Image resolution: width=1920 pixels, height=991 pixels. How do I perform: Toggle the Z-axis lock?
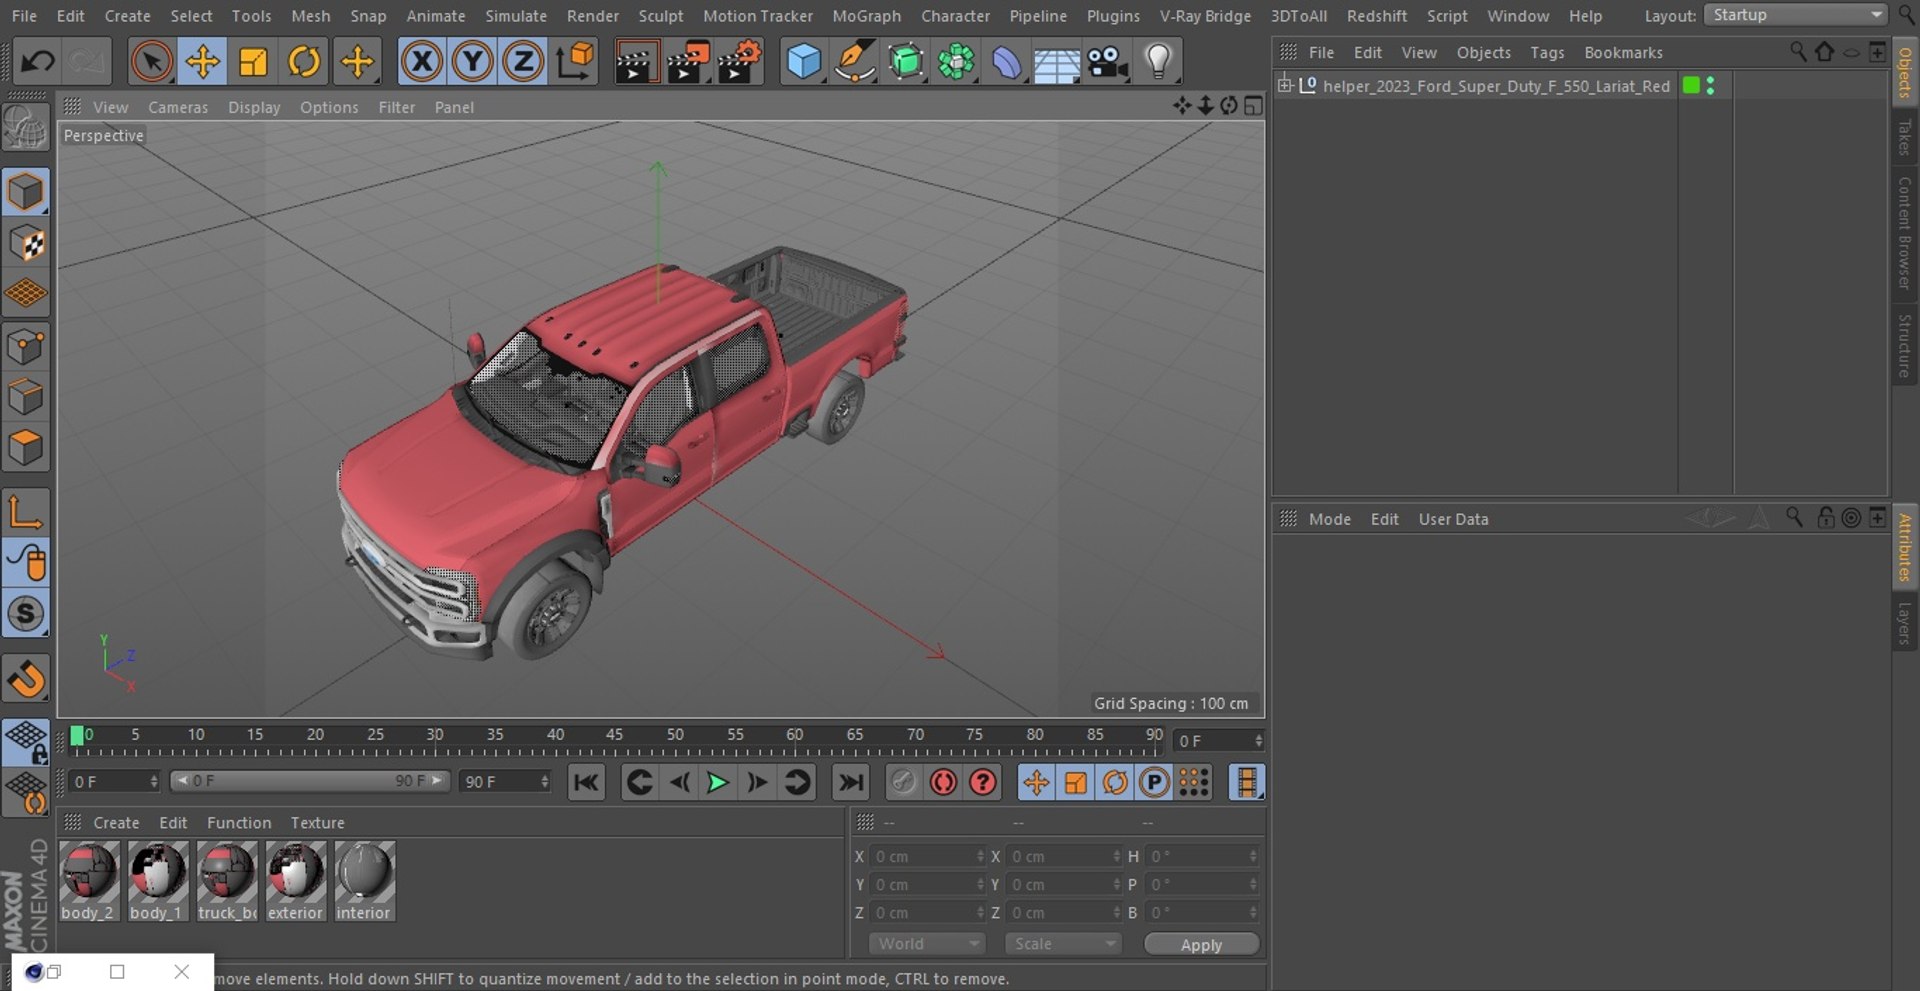click(523, 62)
